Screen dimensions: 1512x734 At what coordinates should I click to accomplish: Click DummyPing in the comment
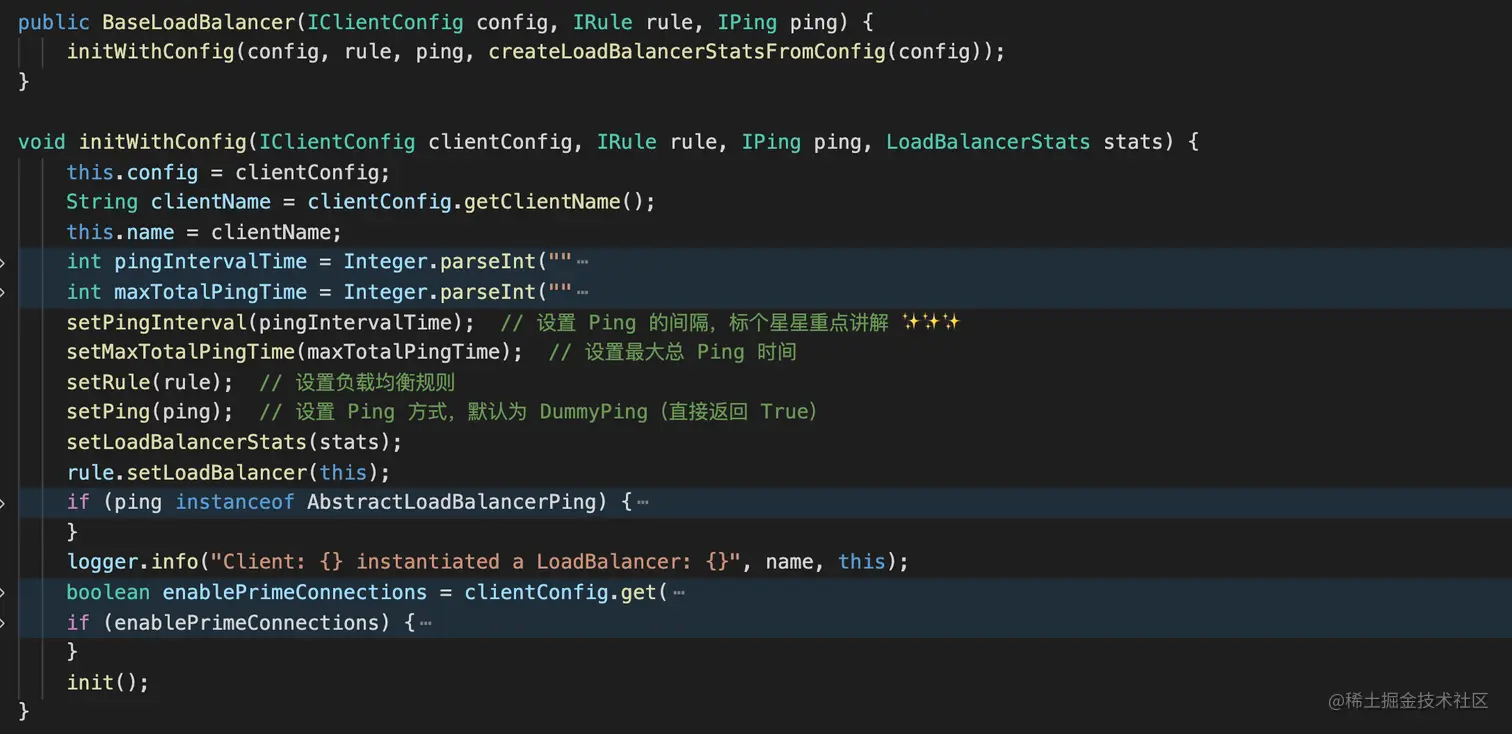point(594,412)
